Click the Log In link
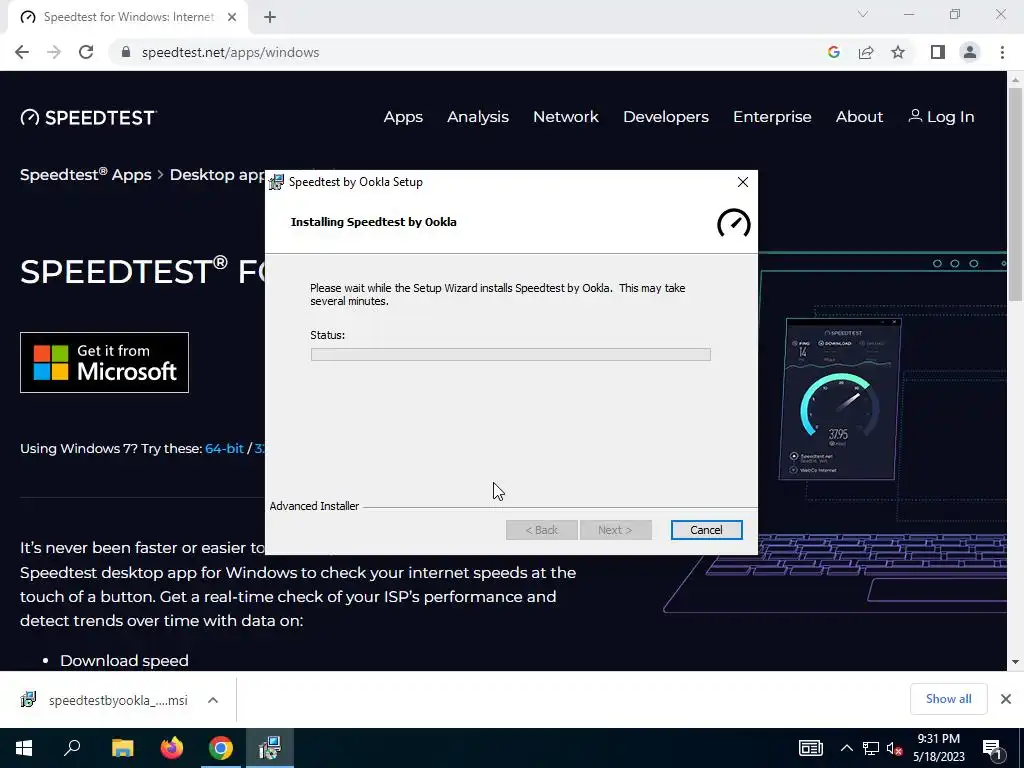 [941, 117]
